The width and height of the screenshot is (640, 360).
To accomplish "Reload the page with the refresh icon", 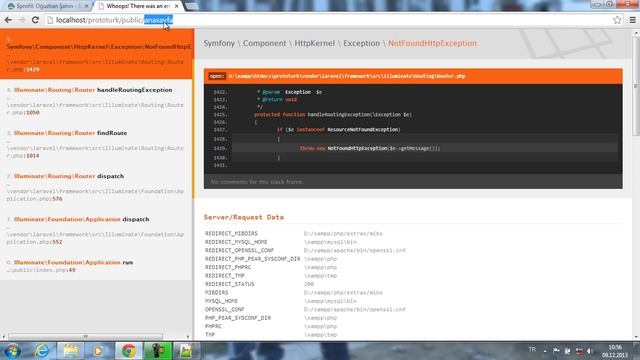I will [x=35, y=20].
